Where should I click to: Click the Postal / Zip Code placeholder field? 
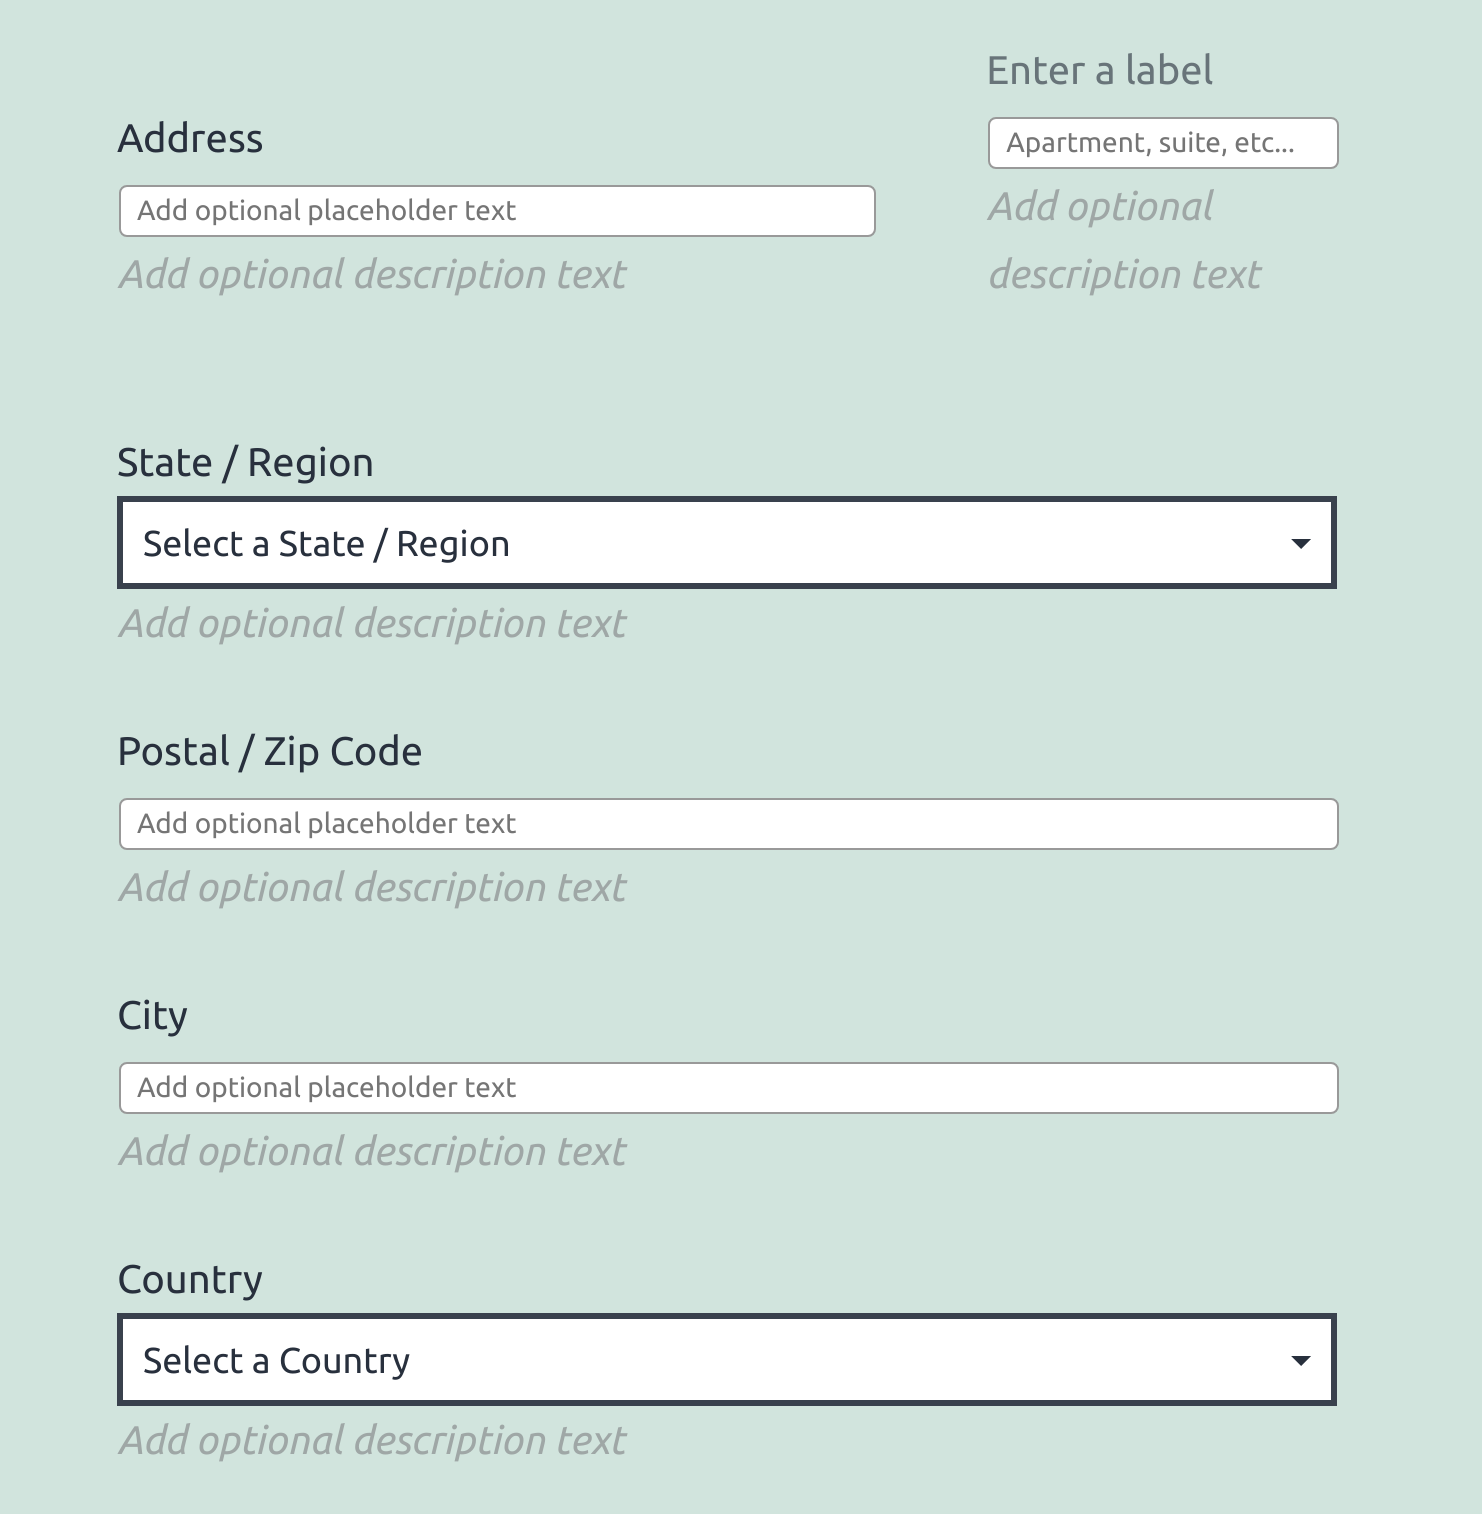click(x=727, y=823)
